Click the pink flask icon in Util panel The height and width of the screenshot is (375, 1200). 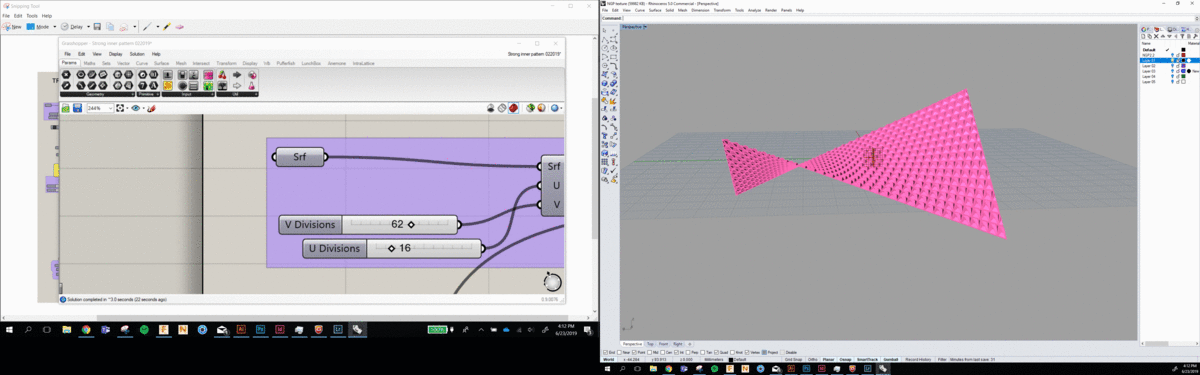(252, 86)
